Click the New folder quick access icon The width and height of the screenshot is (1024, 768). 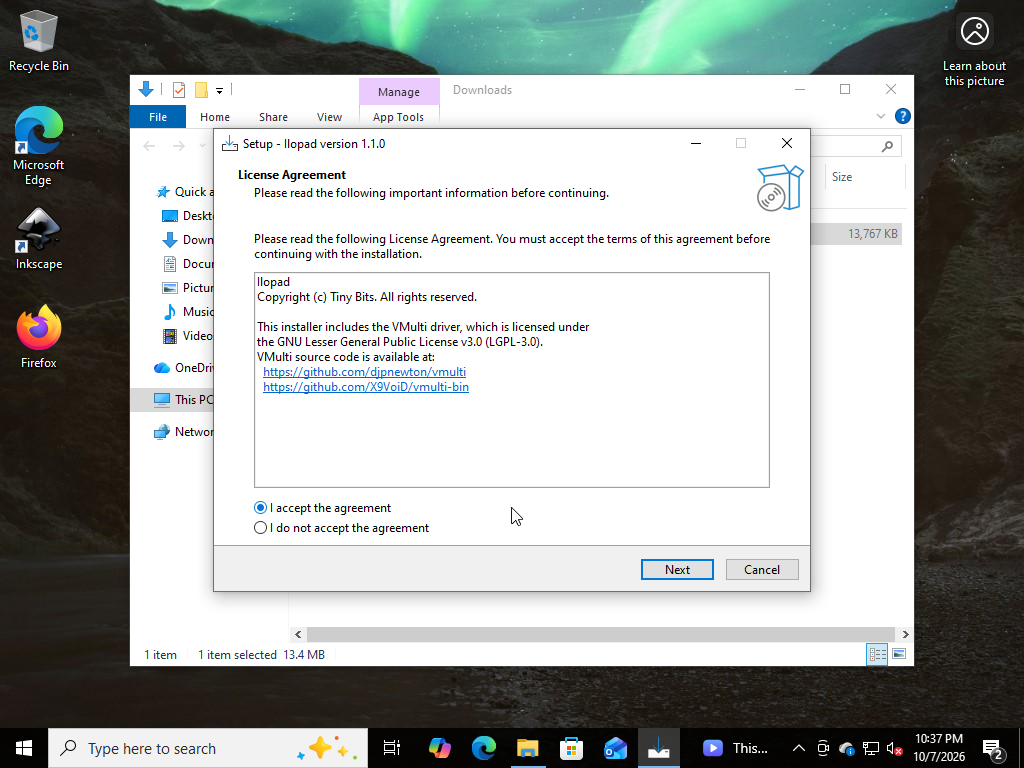coord(201,90)
